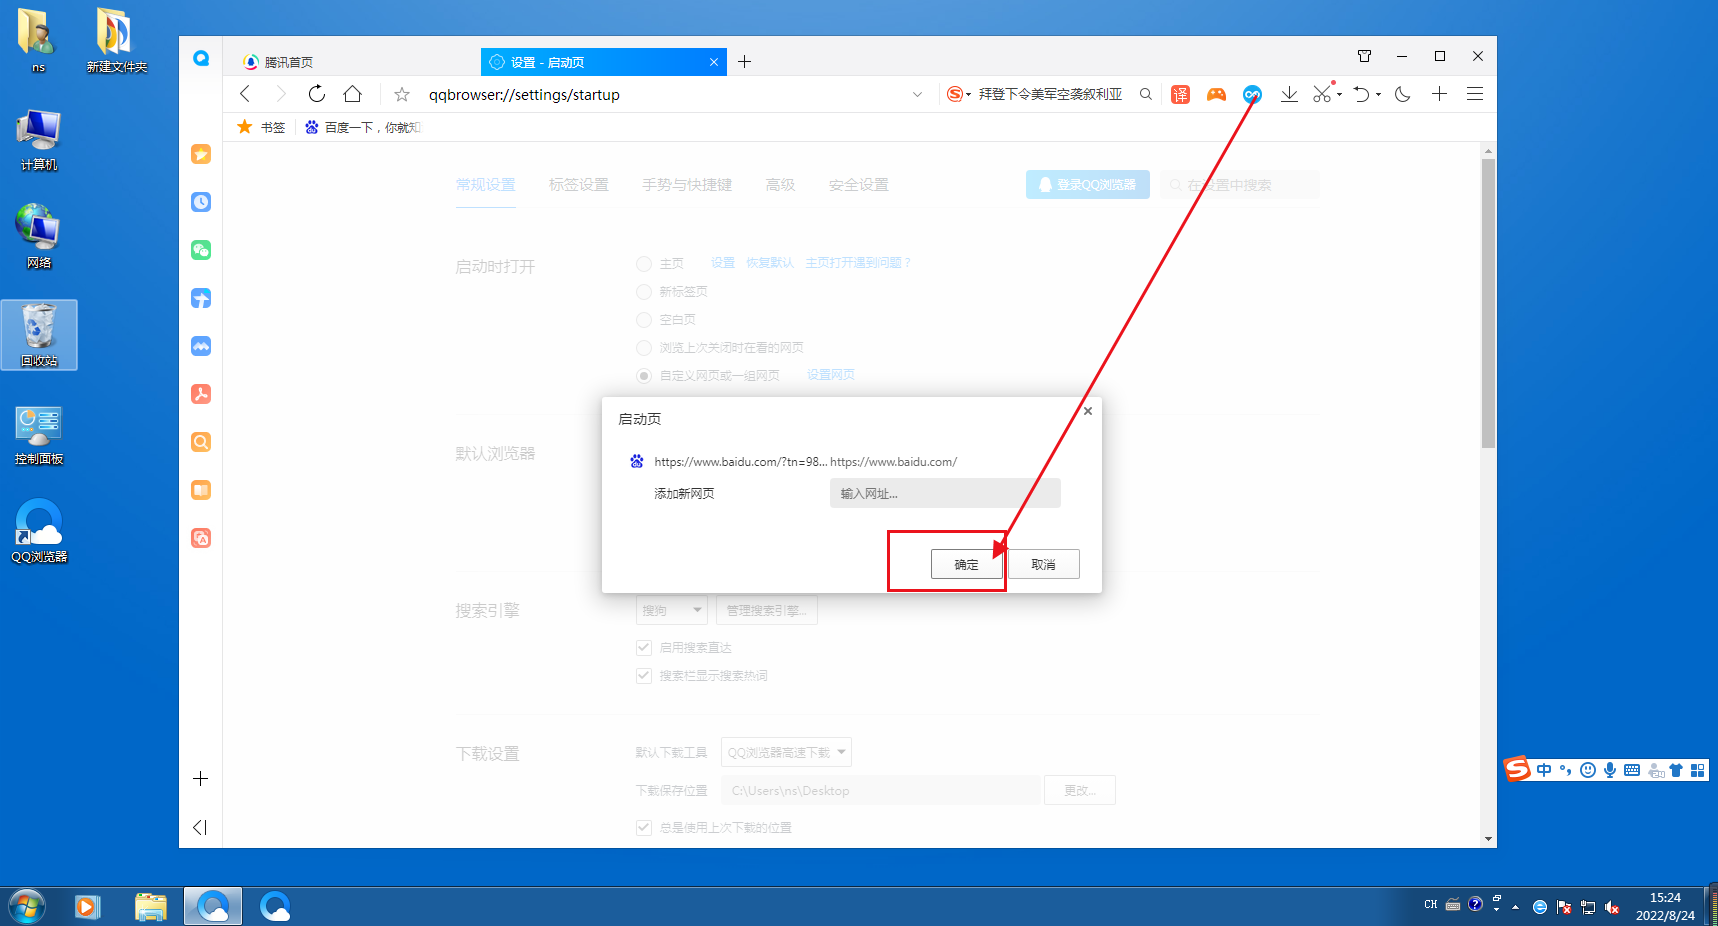Open the 搜狗 search engine dropdown
The image size is (1718, 926).
pos(672,610)
